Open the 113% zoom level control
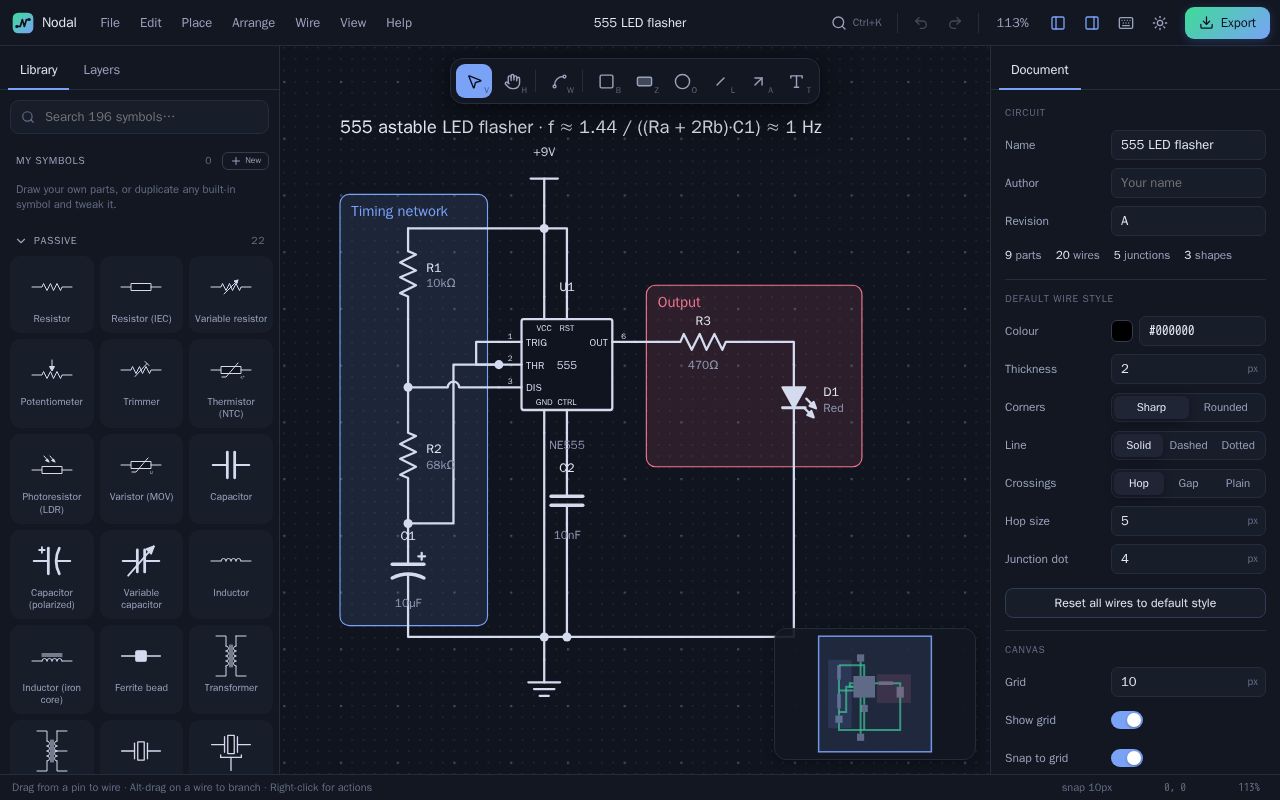 [x=1013, y=23]
